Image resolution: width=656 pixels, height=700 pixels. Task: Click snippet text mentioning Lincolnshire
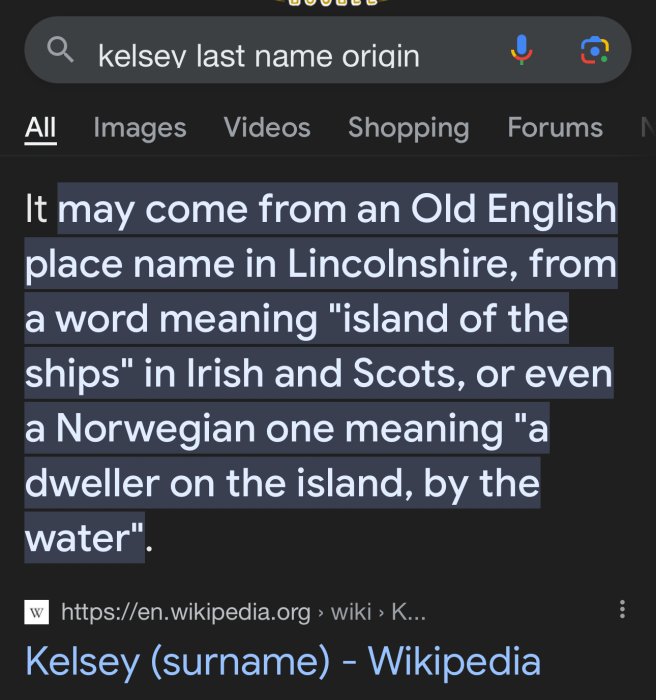402,263
